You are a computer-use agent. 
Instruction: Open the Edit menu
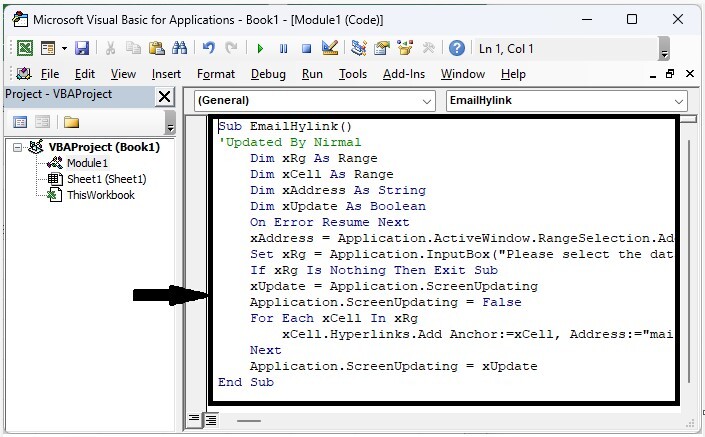(x=85, y=74)
